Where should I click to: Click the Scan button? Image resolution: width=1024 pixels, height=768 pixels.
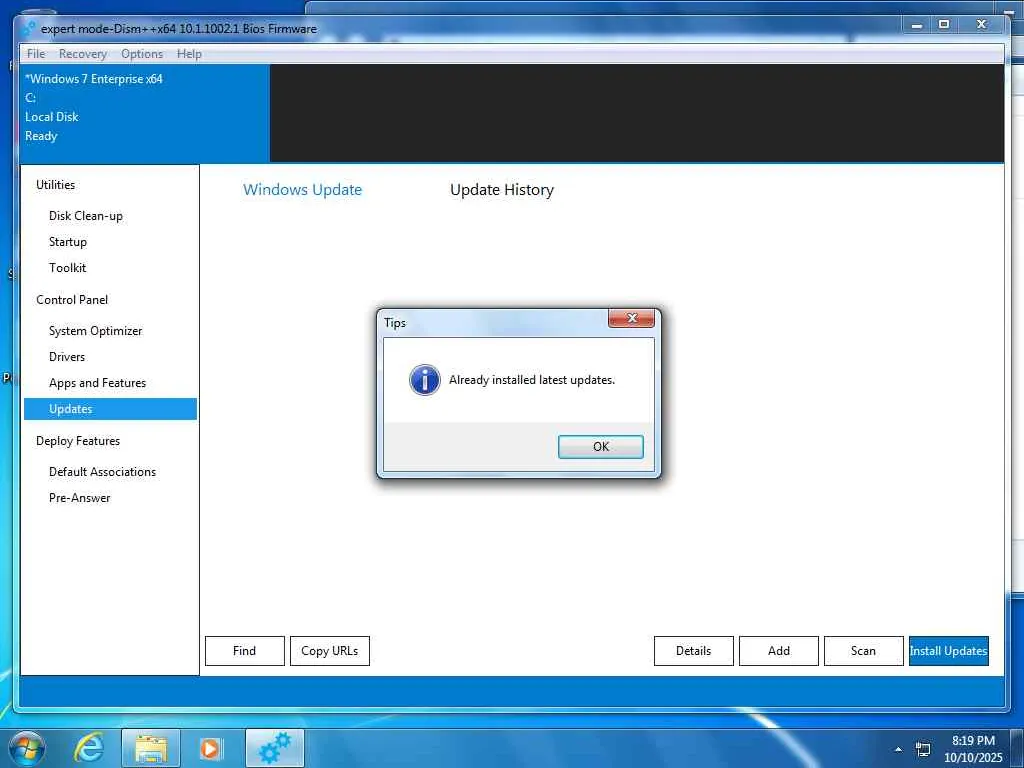point(863,650)
